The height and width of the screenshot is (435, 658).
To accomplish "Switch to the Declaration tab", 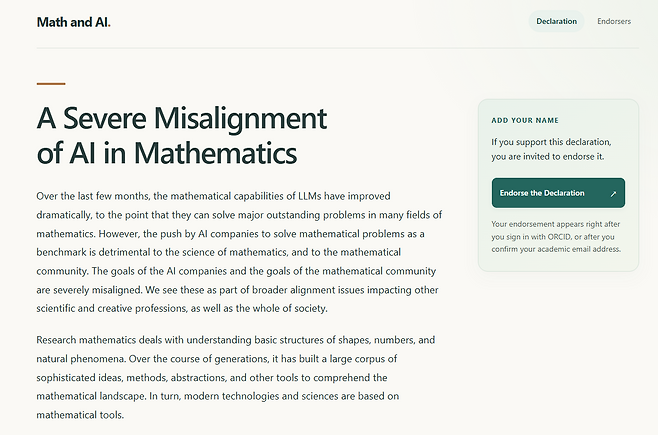I will 556,21.
